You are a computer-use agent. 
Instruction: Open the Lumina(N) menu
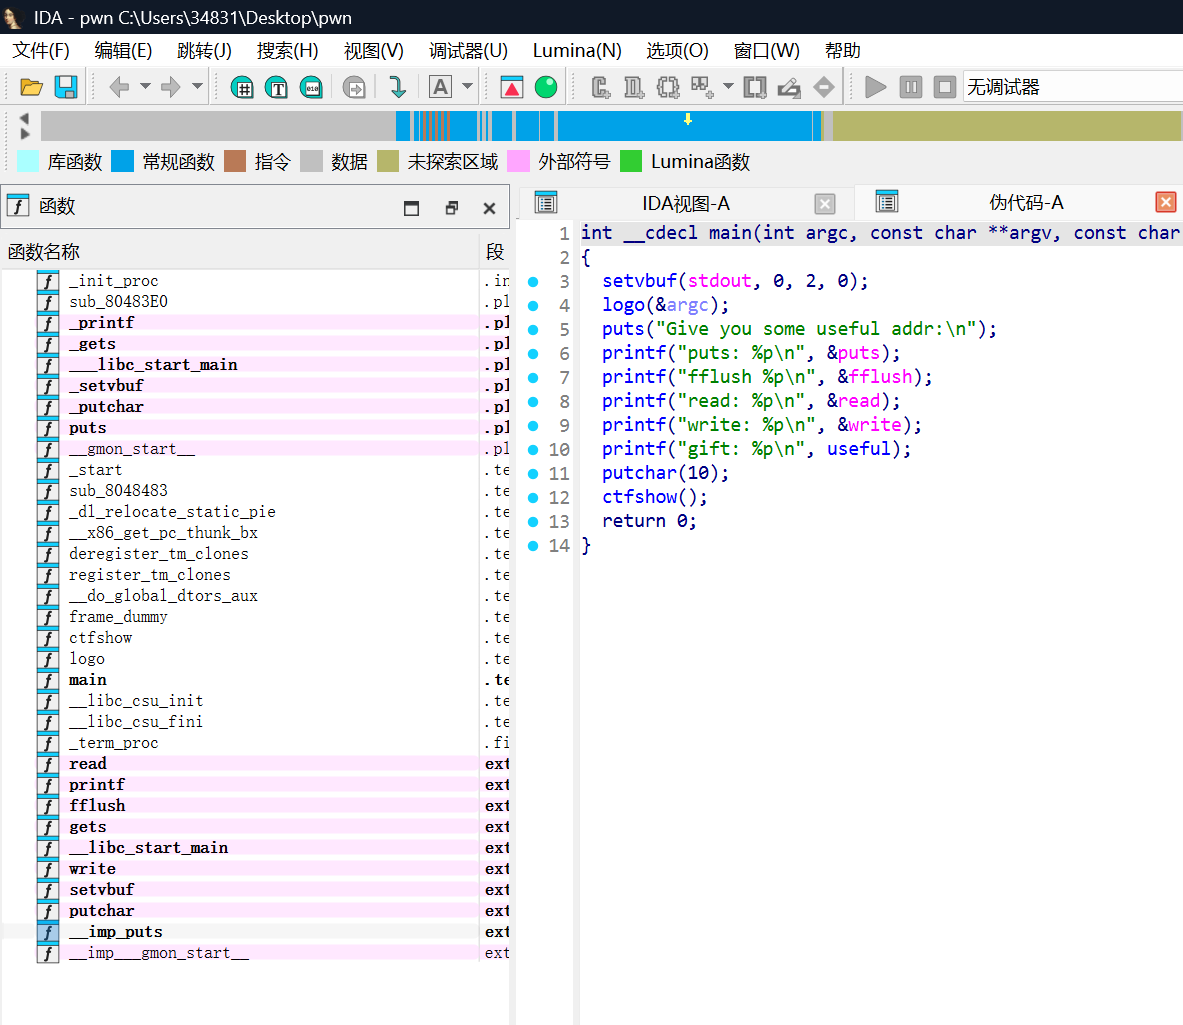coord(577,51)
